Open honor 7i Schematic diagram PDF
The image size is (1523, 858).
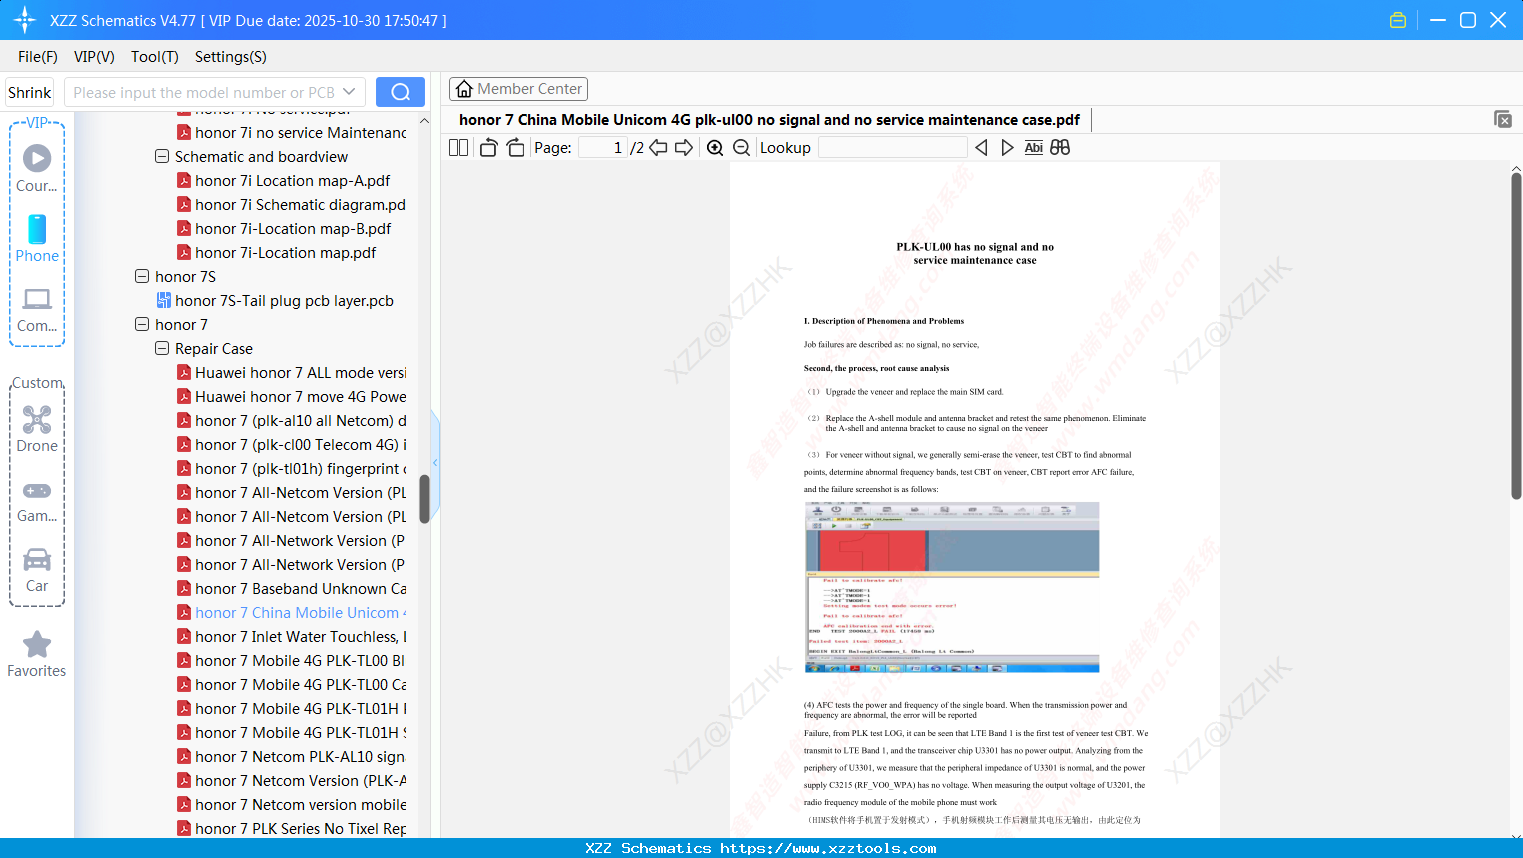pyautogui.click(x=292, y=205)
